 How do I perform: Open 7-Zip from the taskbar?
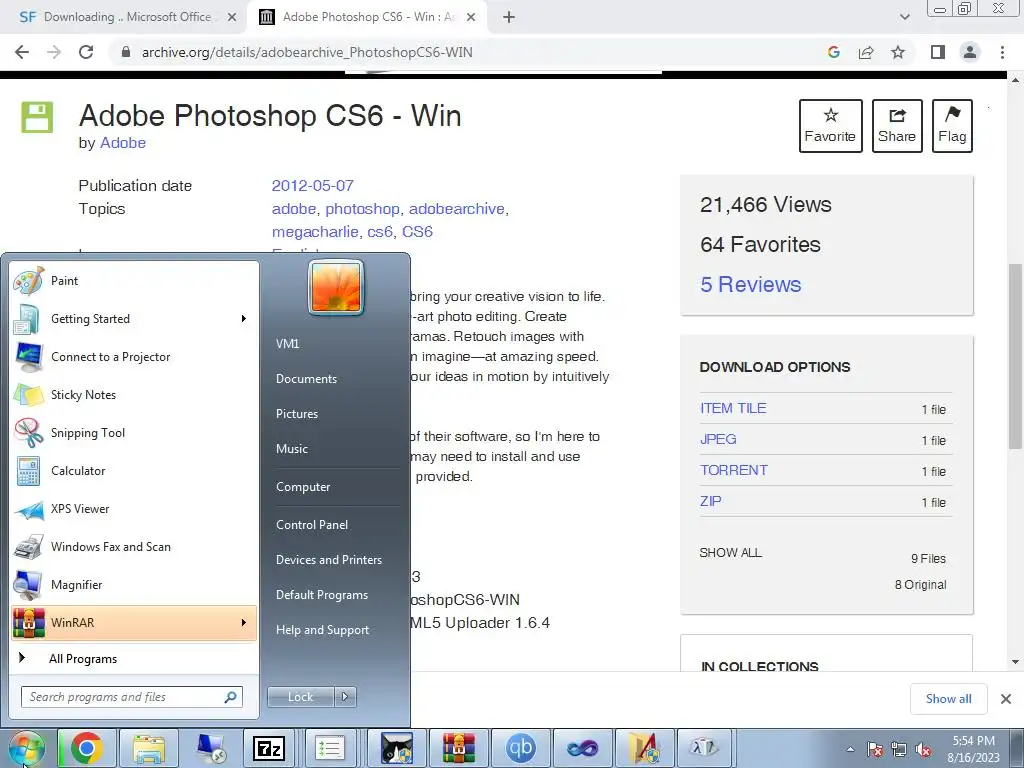pos(268,748)
